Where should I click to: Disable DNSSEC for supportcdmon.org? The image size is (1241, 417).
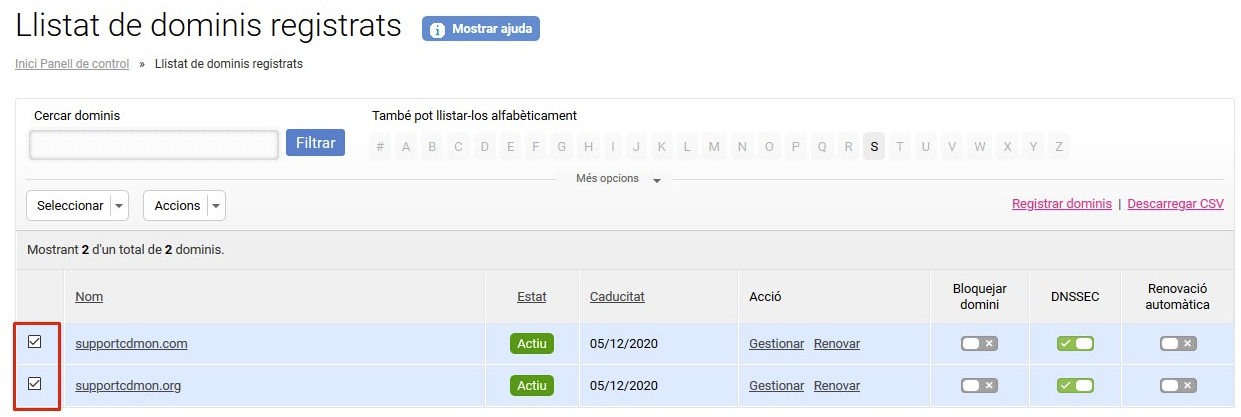click(1075, 385)
